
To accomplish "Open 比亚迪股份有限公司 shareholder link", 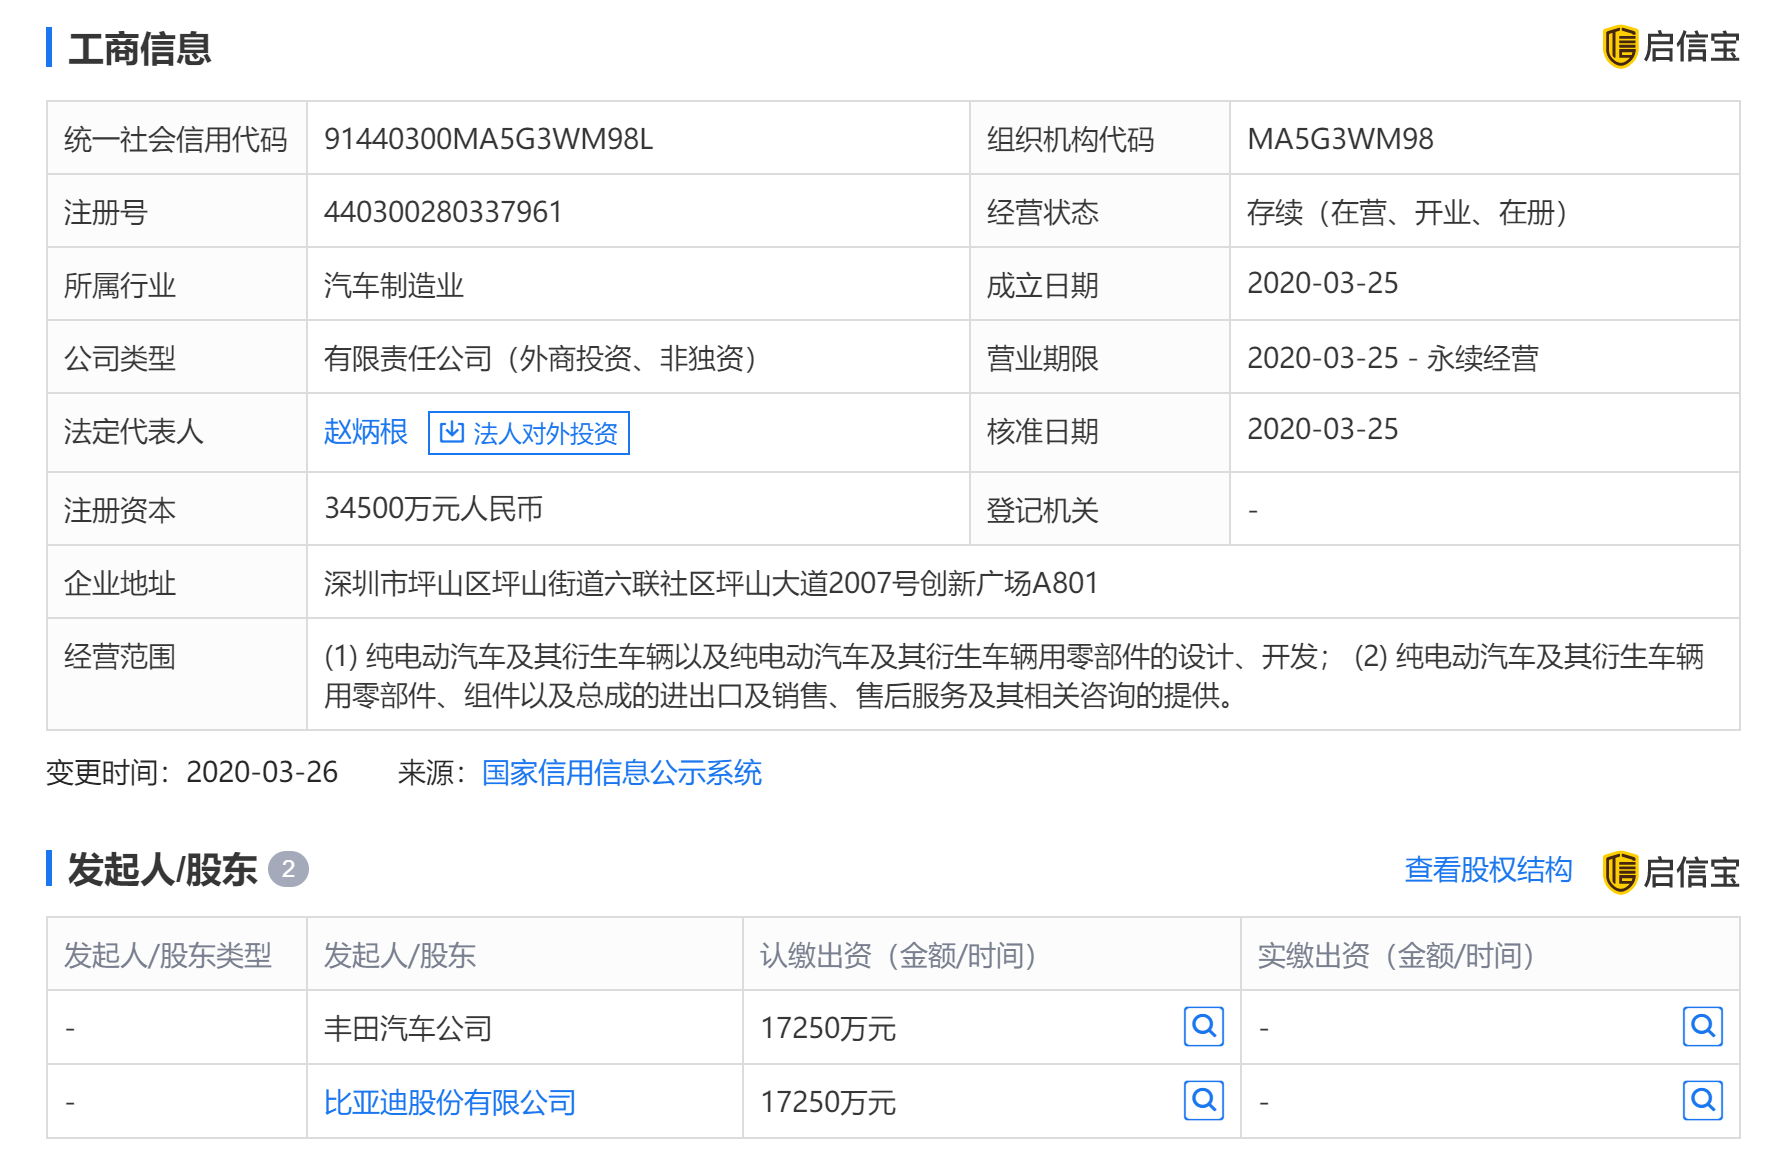I will 449,1102.
